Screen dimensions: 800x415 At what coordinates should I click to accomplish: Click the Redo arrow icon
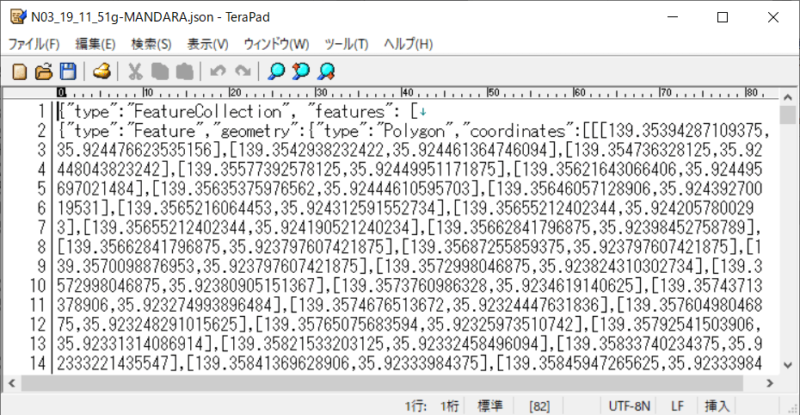click(243, 71)
